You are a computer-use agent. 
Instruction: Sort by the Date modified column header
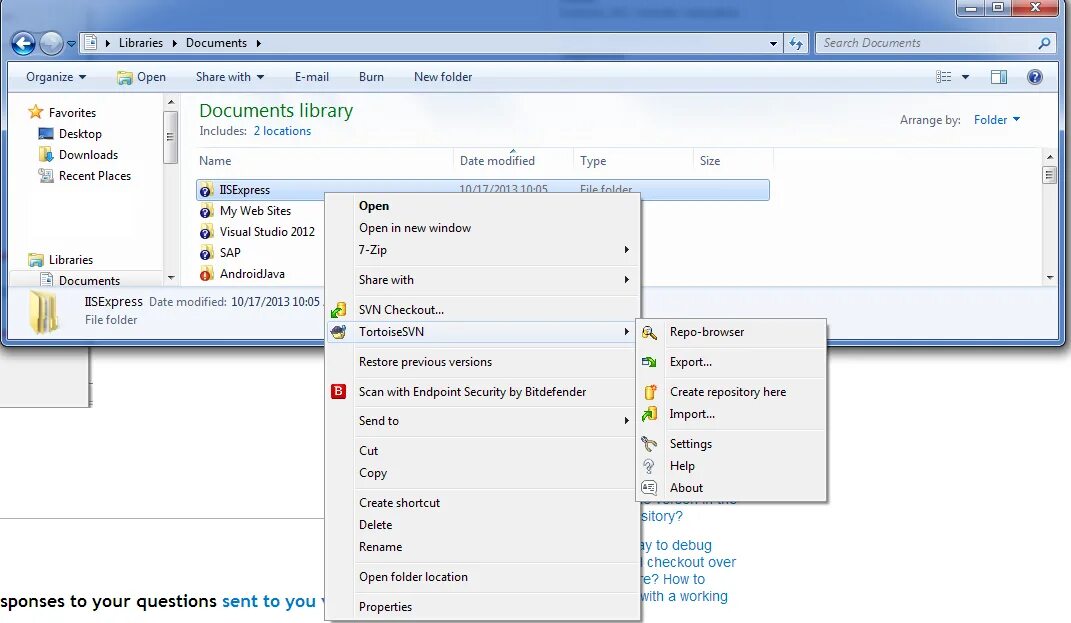[514, 161]
